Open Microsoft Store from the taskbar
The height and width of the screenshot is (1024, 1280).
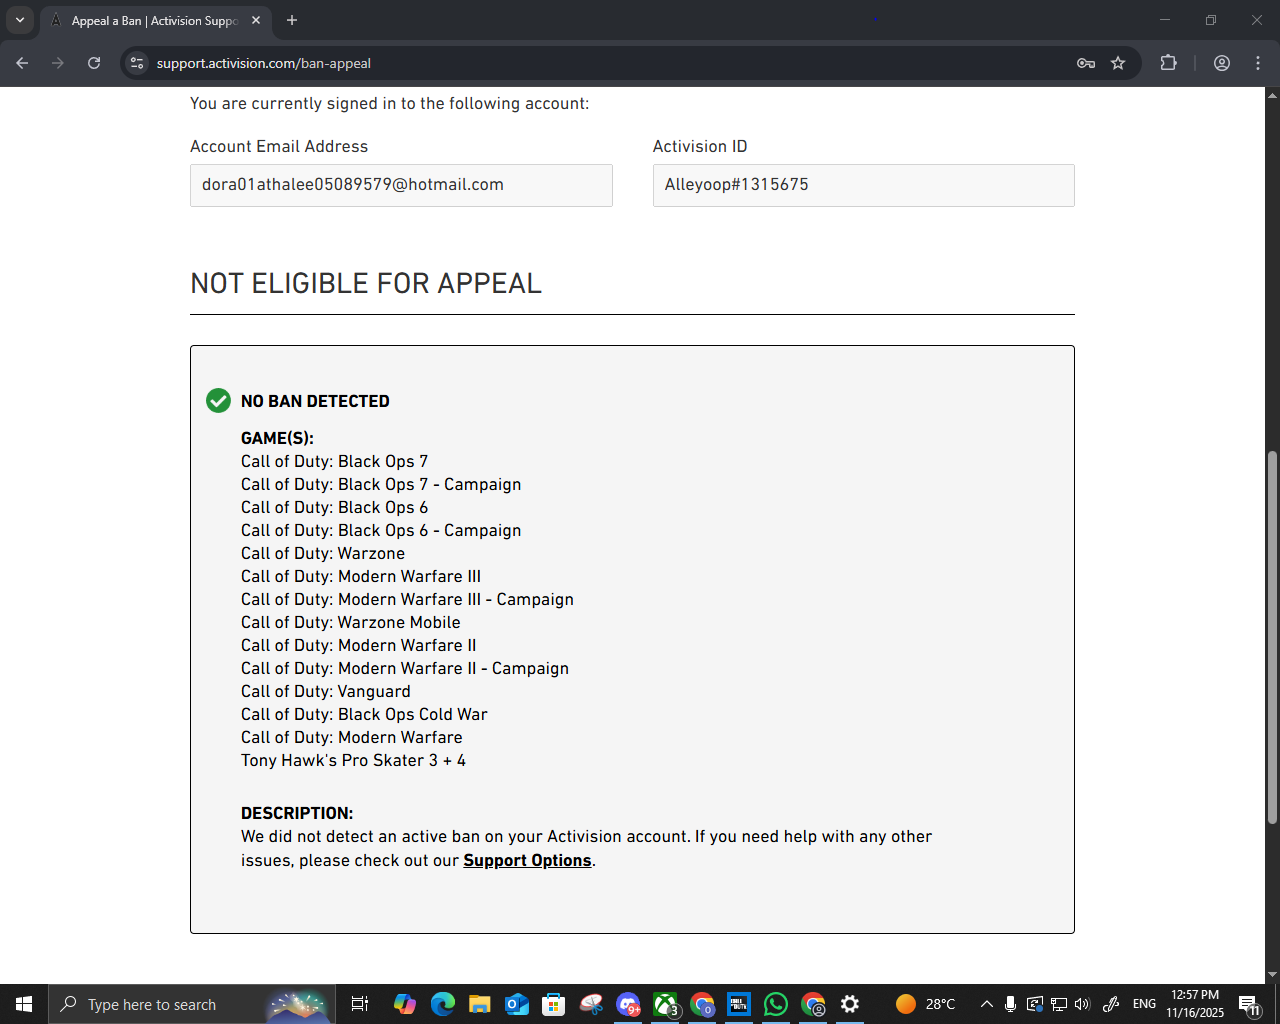(554, 1004)
